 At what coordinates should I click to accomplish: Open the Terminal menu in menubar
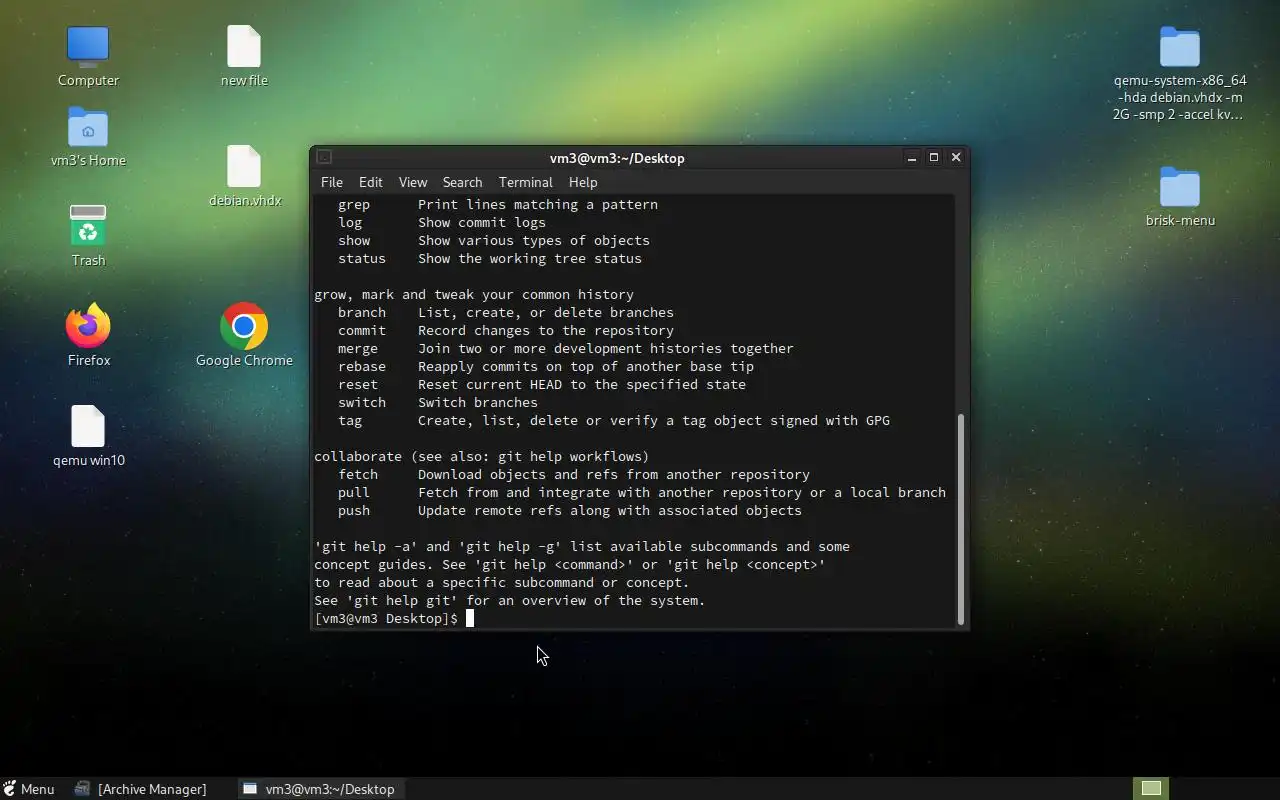pyautogui.click(x=526, y=182)
